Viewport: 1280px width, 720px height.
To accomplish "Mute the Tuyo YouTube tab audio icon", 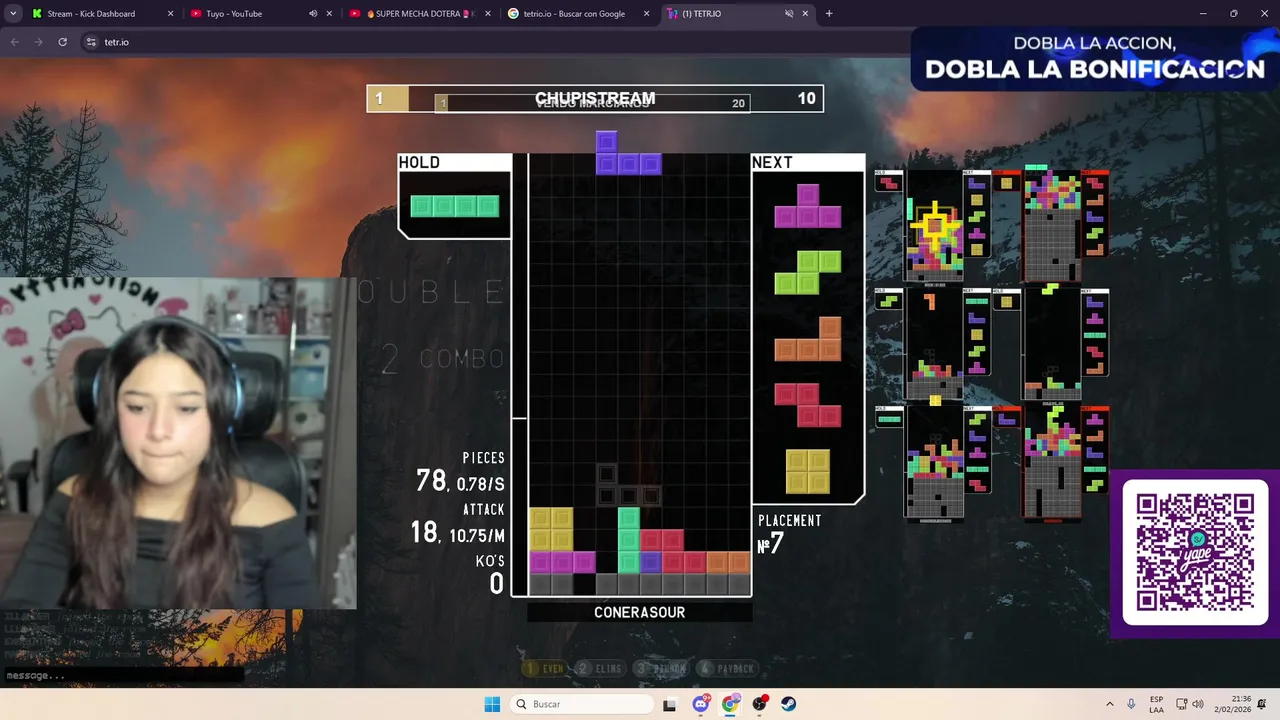I will pos(313,14).
